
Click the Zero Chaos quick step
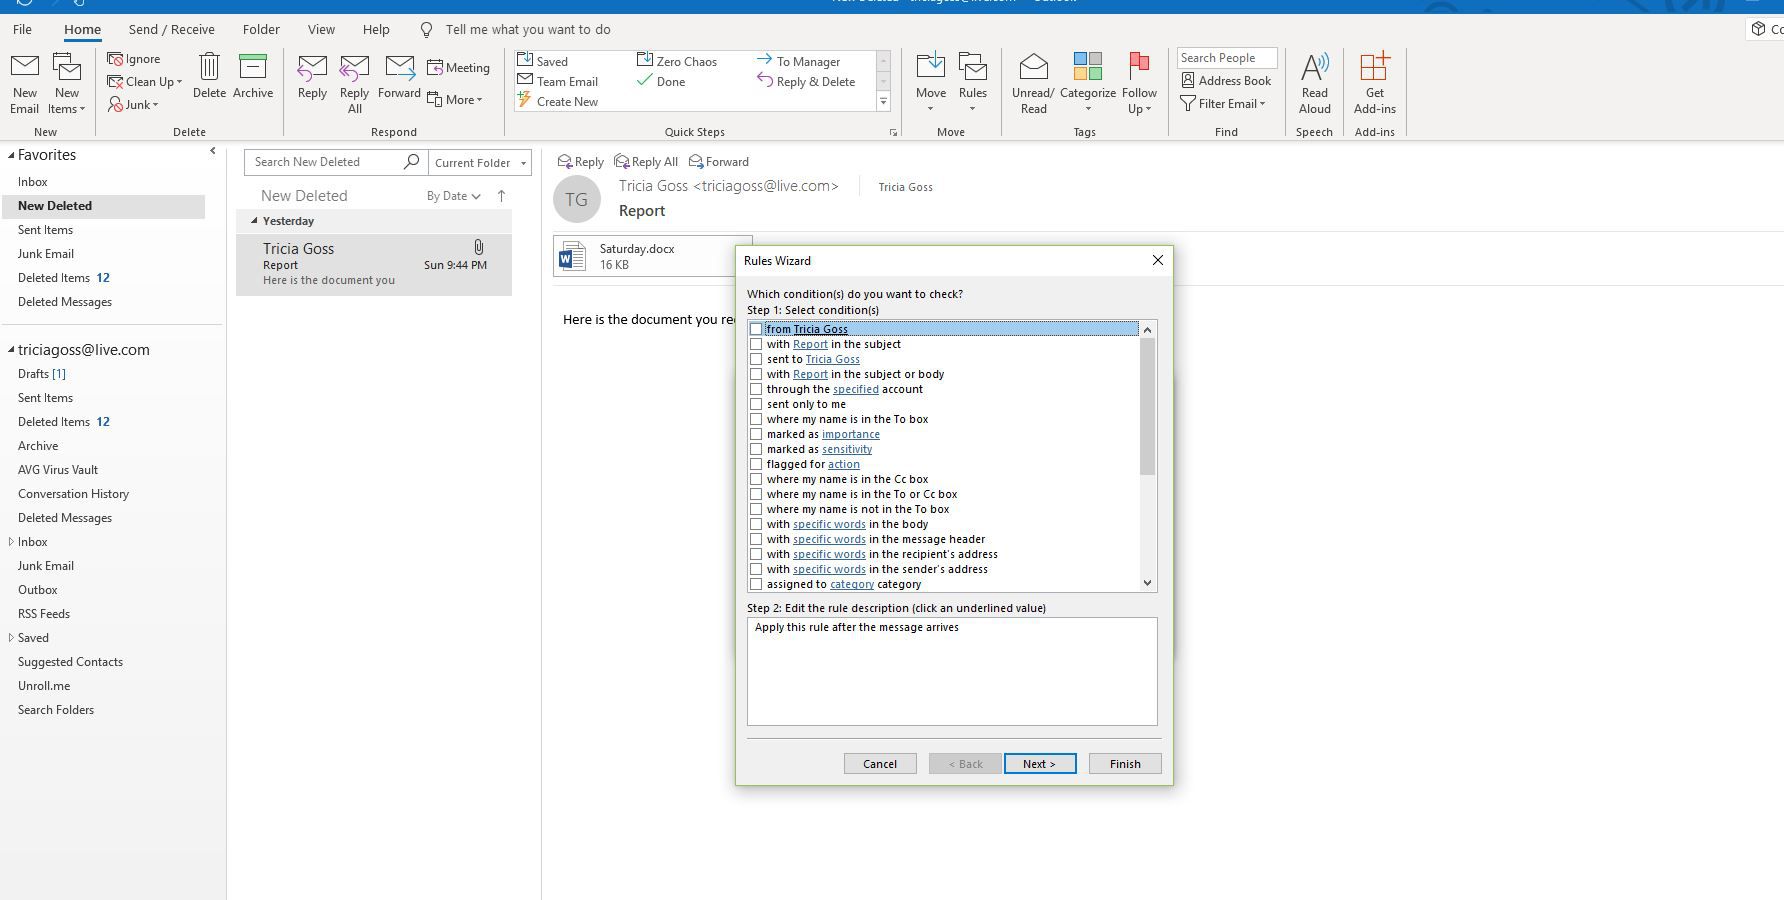[x=677, y=61]
